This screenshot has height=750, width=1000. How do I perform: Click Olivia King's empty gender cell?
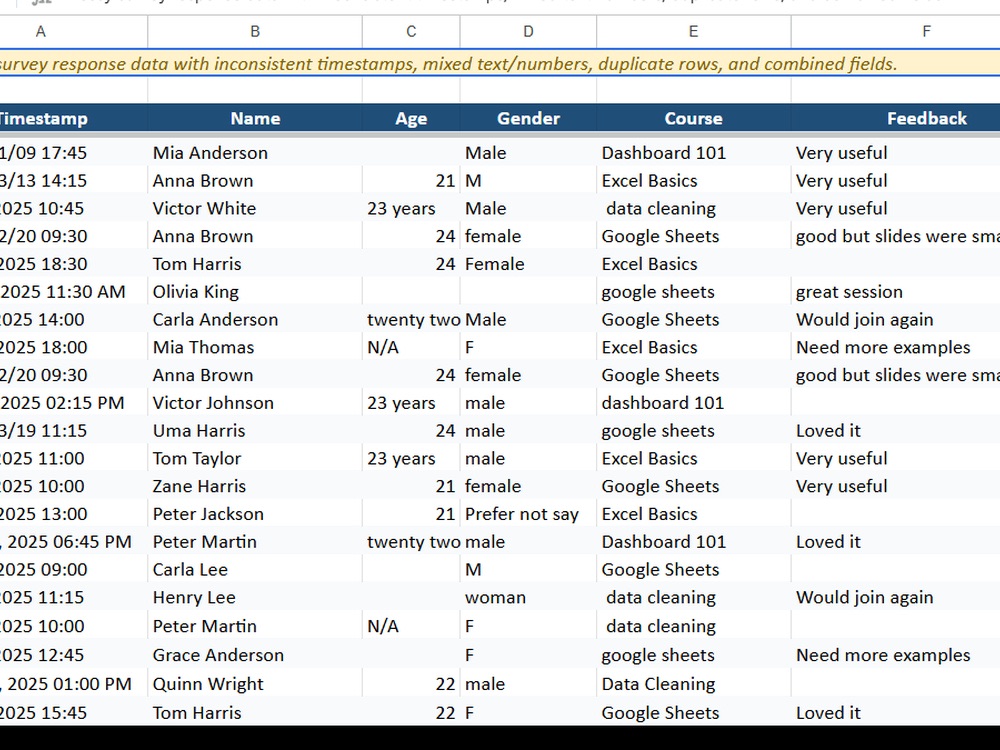coord(528,291)
